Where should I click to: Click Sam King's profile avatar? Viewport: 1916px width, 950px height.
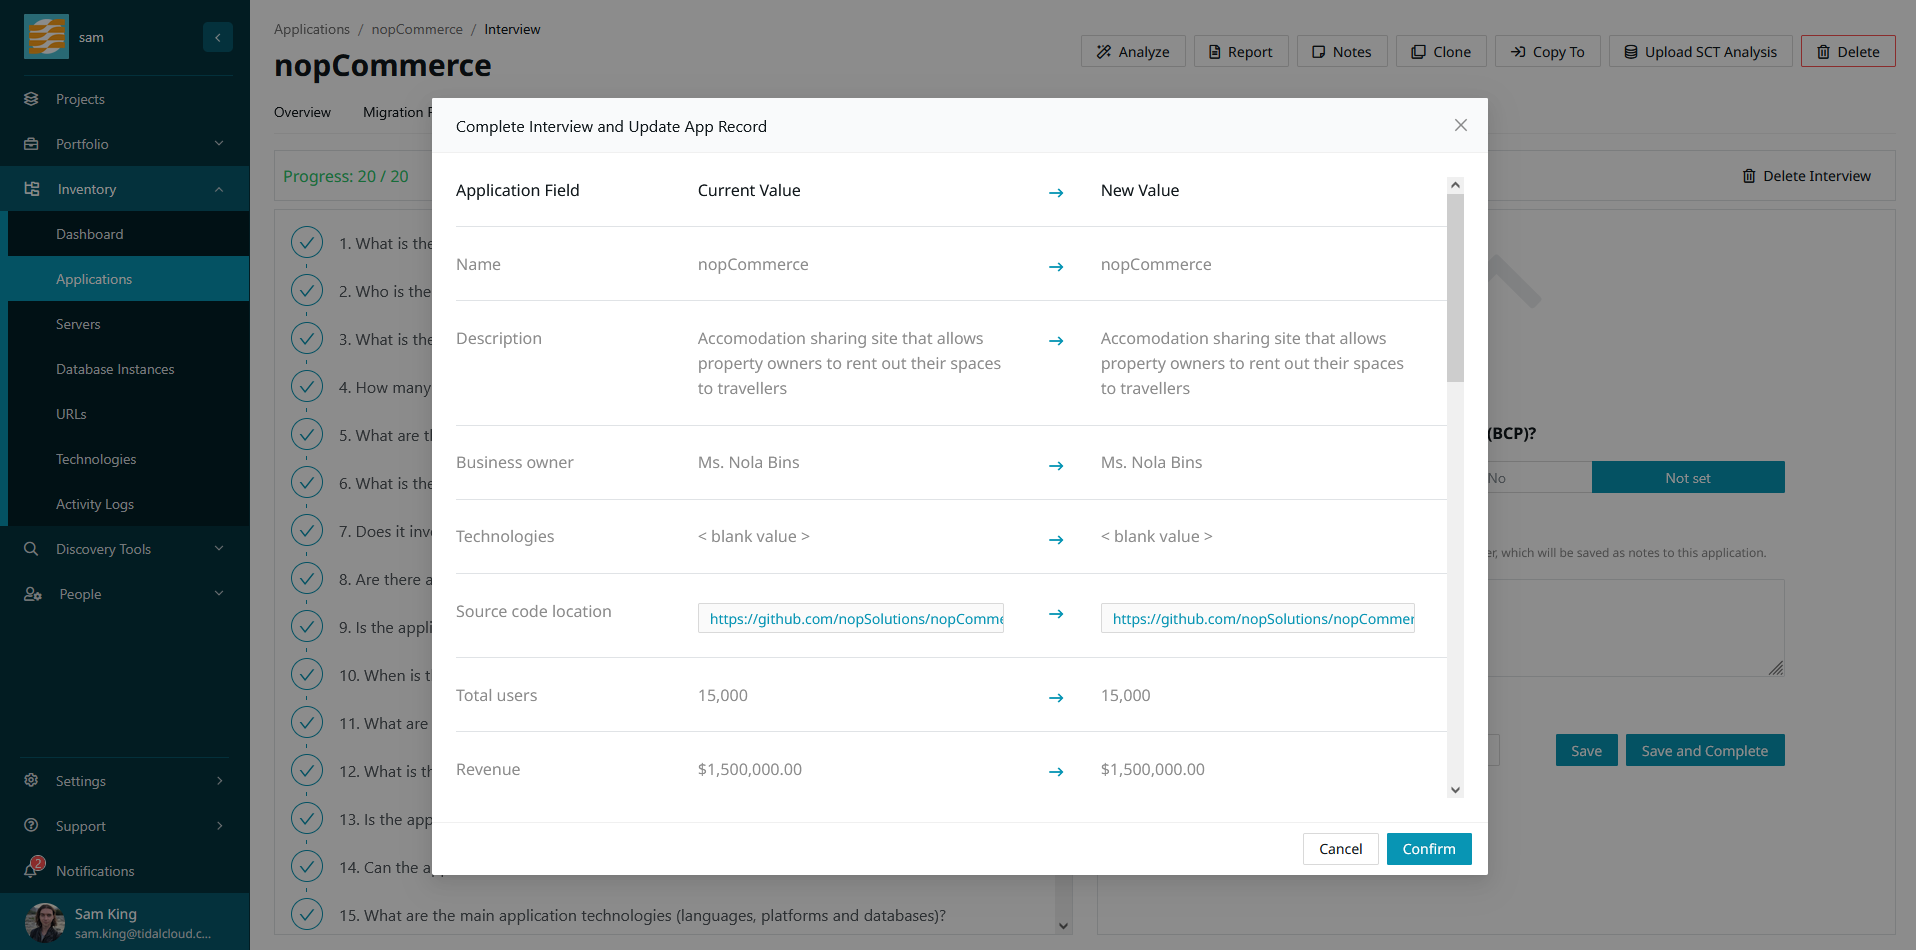tap(45, 922)
